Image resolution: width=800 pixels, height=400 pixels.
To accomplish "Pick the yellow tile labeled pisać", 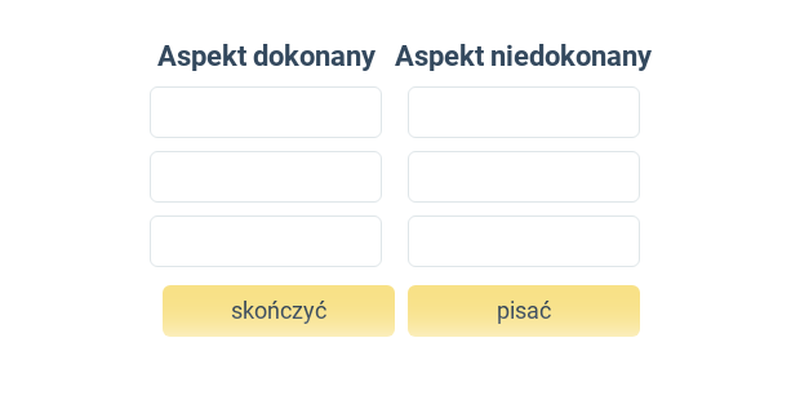I will pyautogui.click(x=524, y=311).
